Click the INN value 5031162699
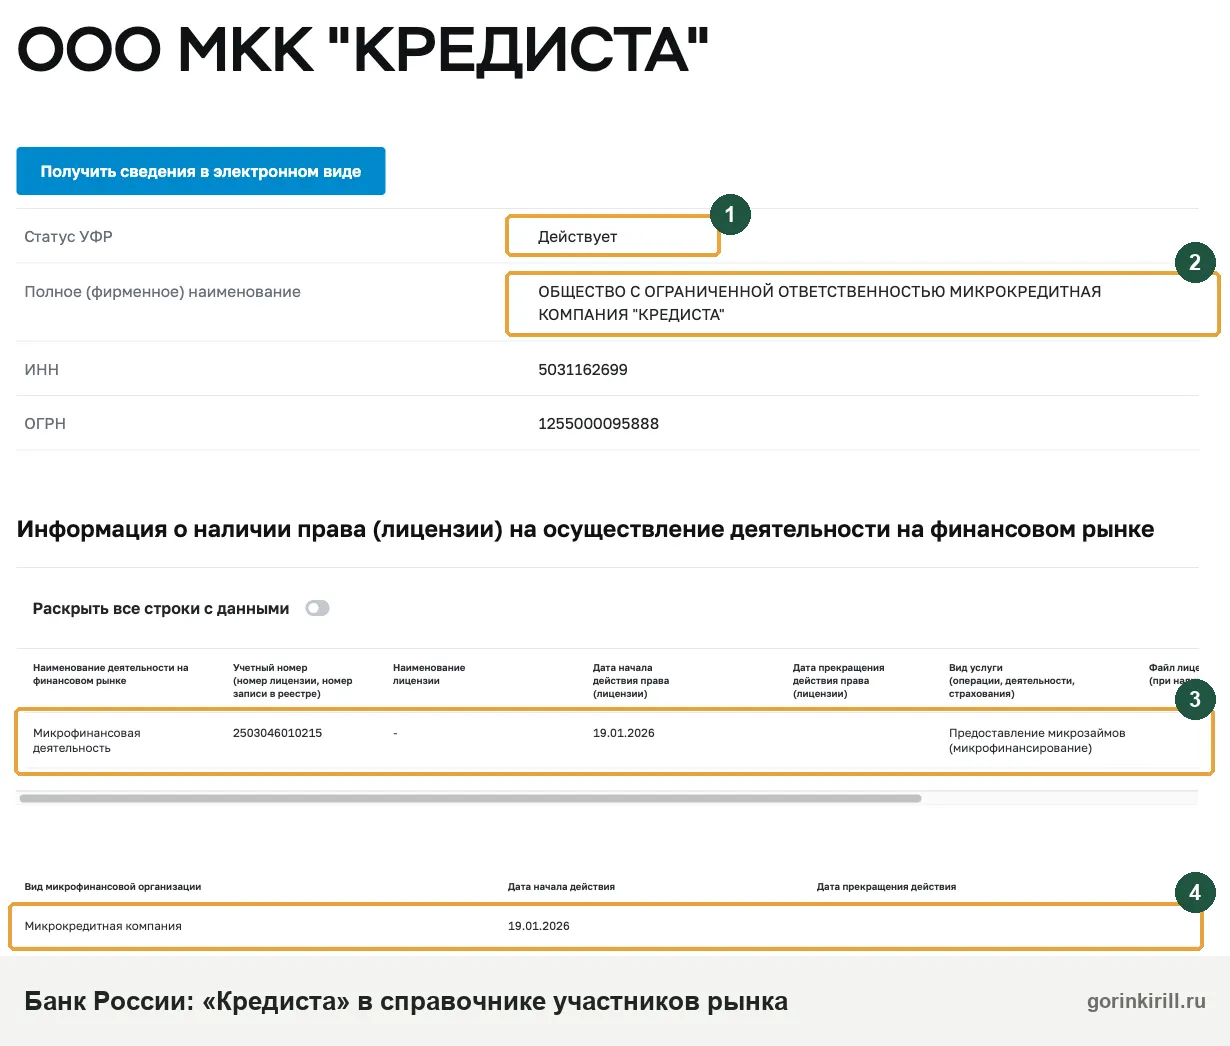Screen dimensions: 1230x1046 coord(583,370)
